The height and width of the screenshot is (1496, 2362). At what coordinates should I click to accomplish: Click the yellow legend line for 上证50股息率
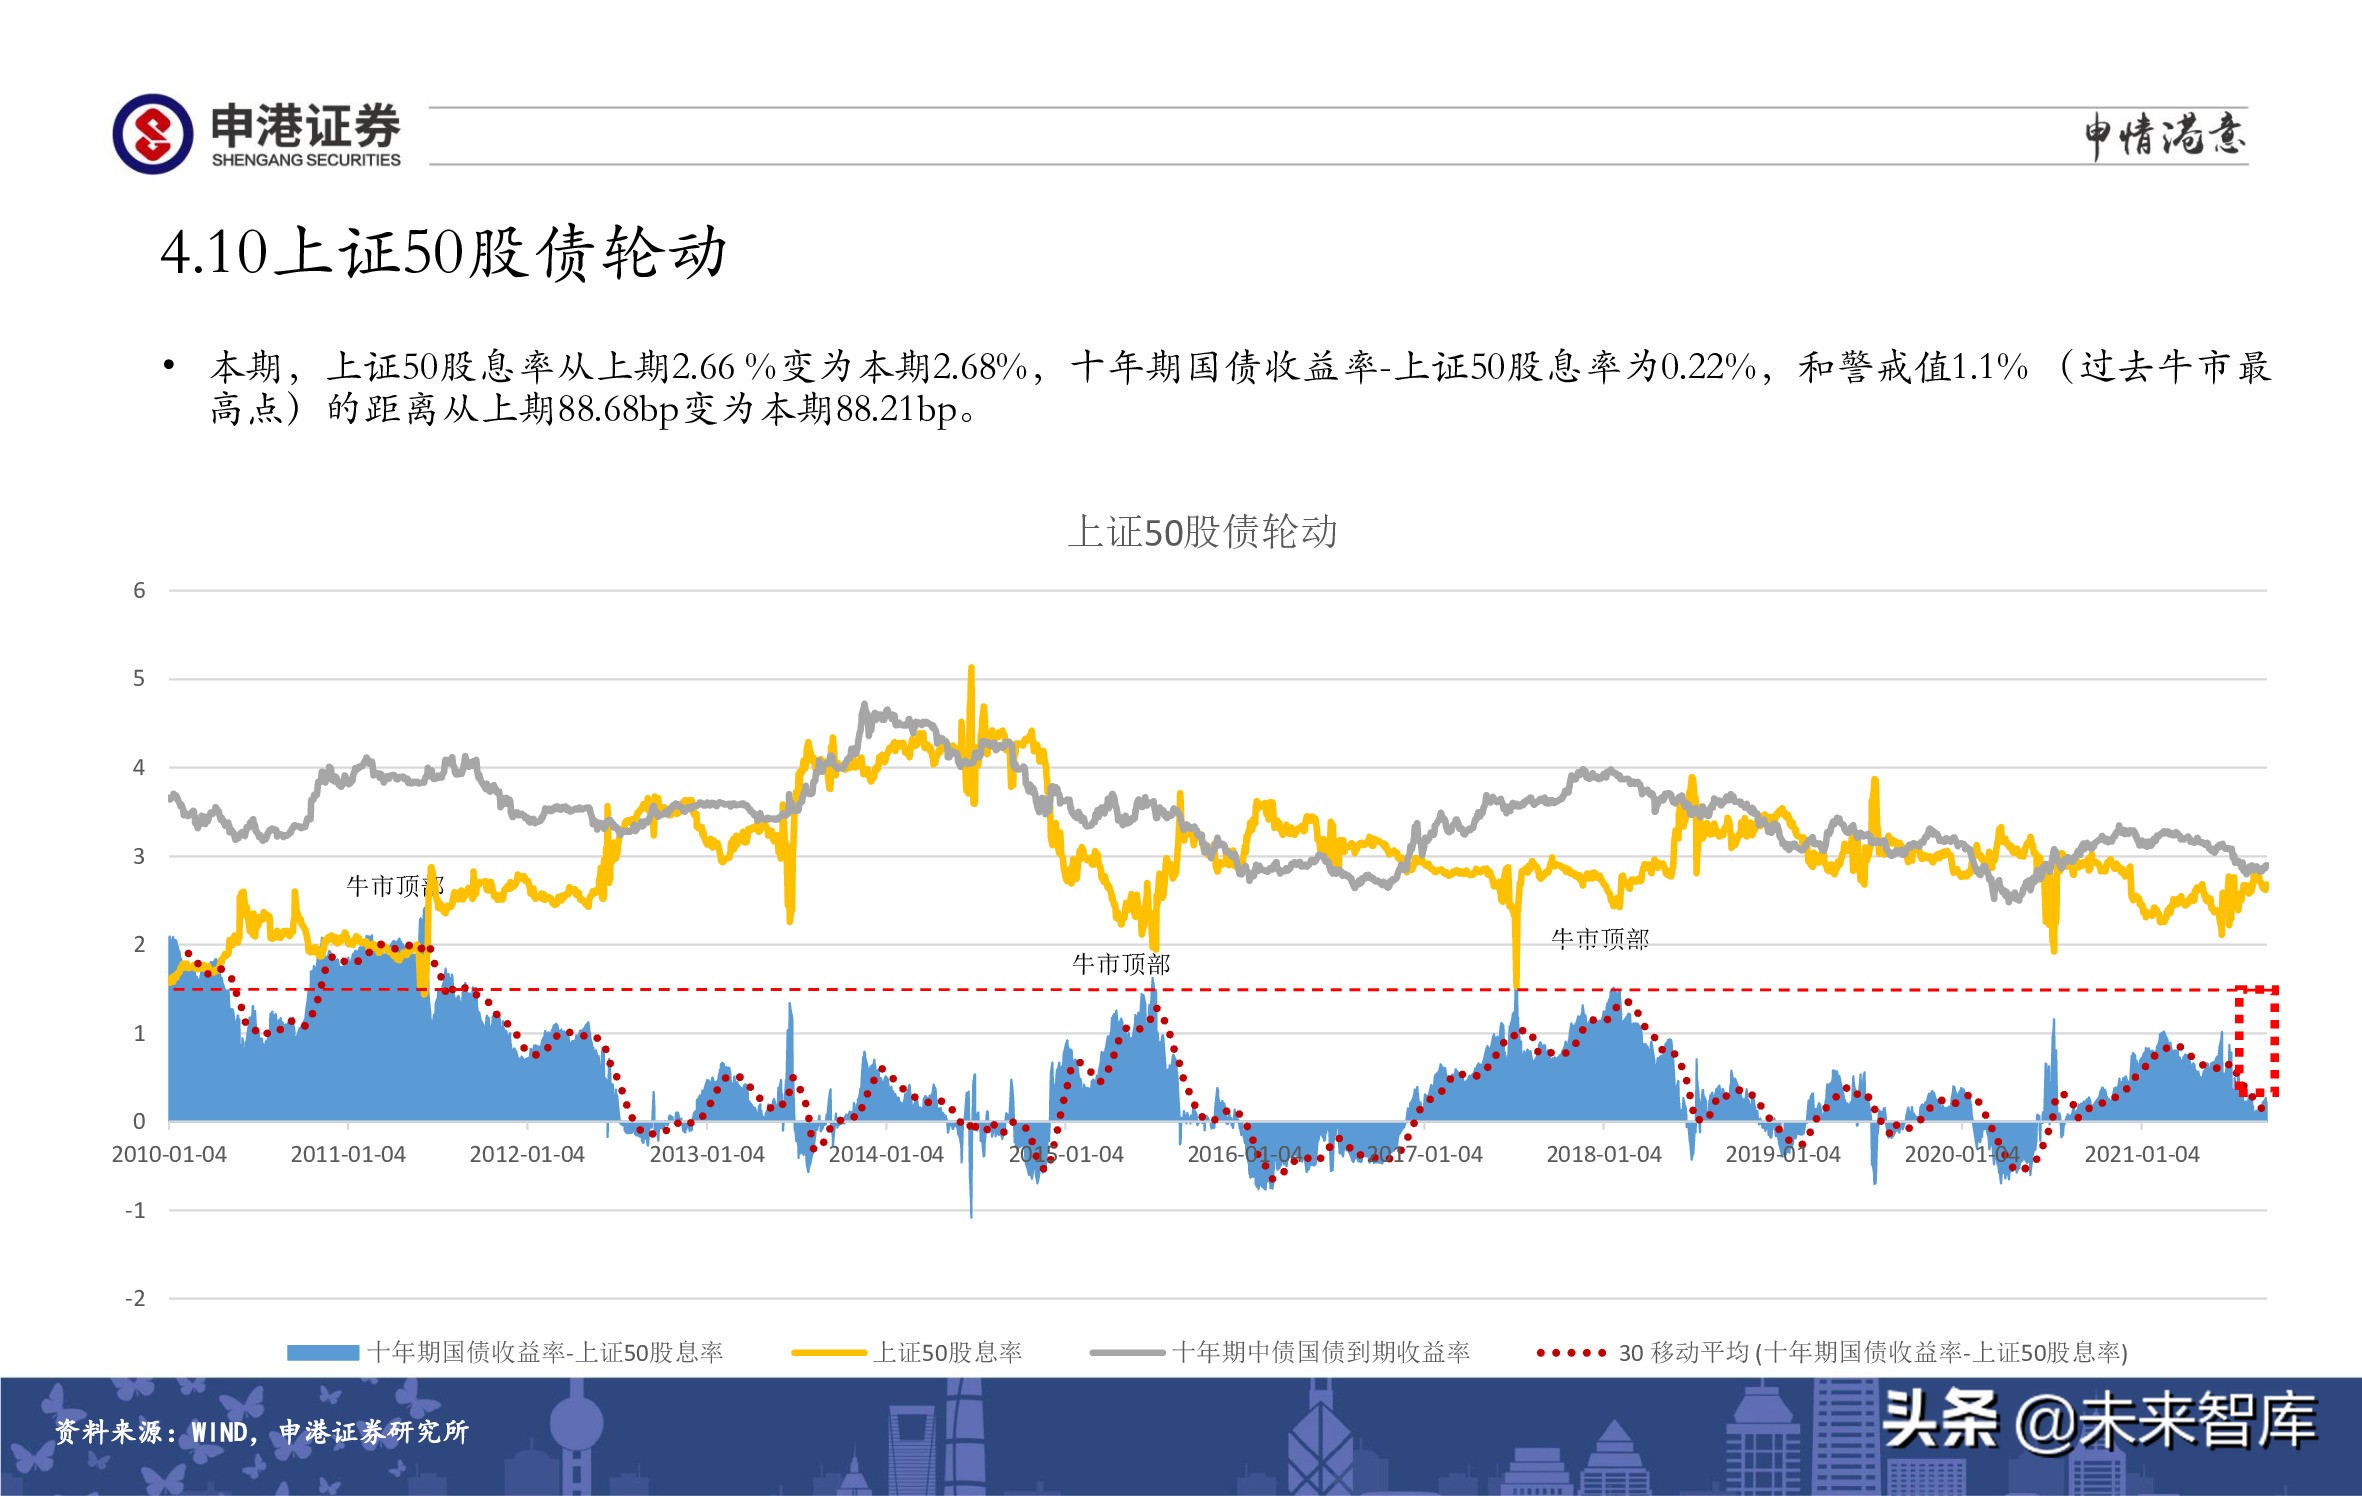pyautogui.click(x=829, y=1353)
